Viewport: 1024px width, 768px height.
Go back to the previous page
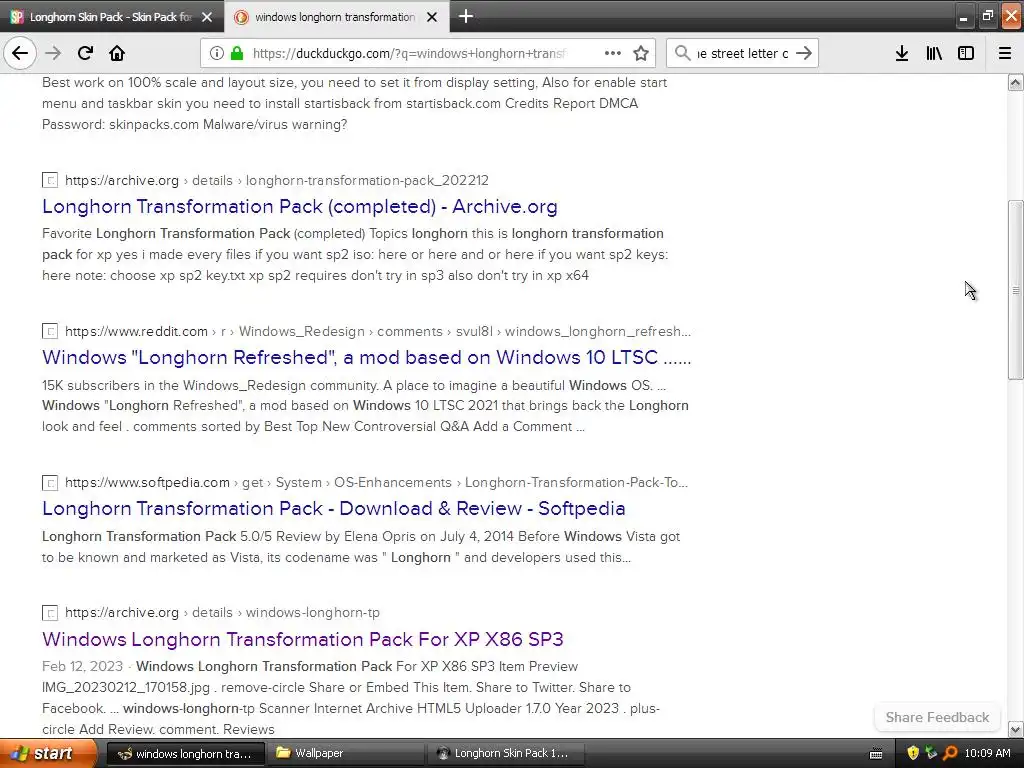pos(20,53)
